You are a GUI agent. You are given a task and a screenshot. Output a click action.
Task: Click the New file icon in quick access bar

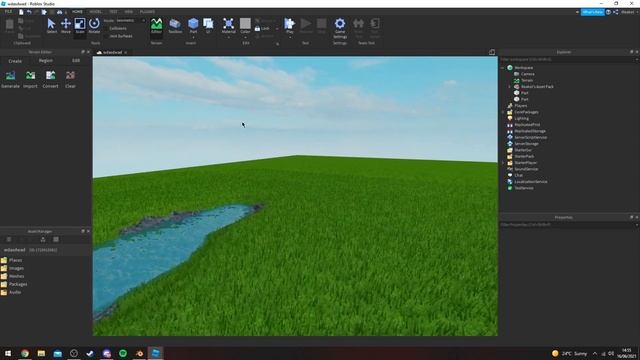point(21,12)
